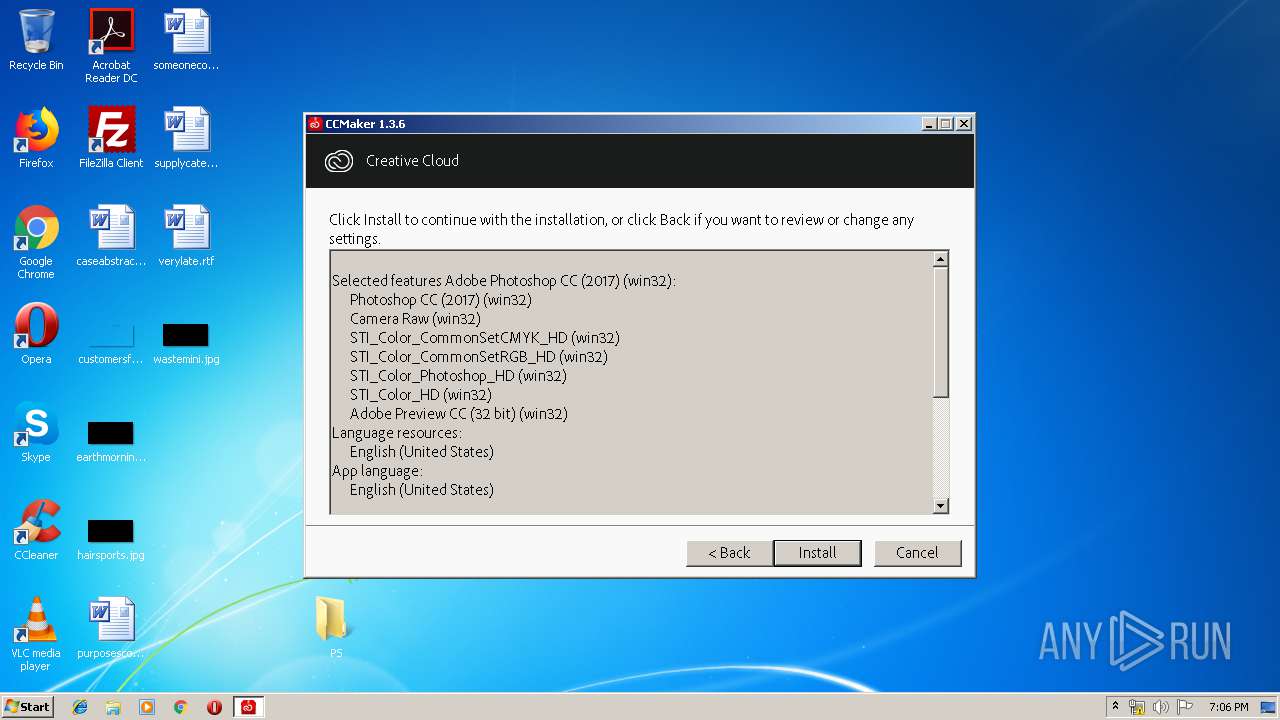
Task: Launch FileZilla Client shortcut
Action: [111, 138]
